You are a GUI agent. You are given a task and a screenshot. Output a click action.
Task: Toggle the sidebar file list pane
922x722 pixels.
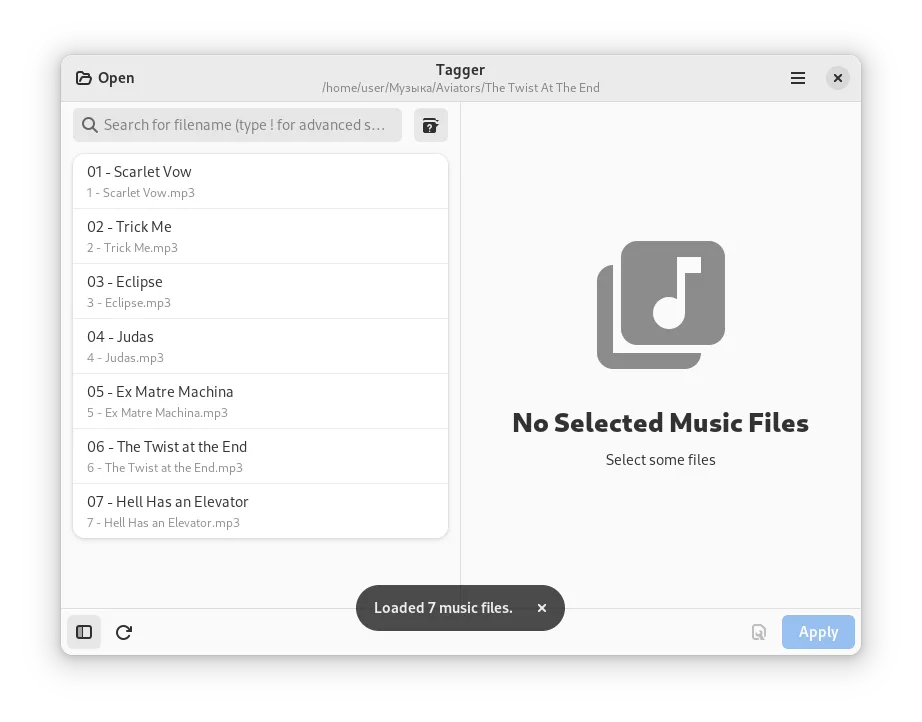coord(84,632)
